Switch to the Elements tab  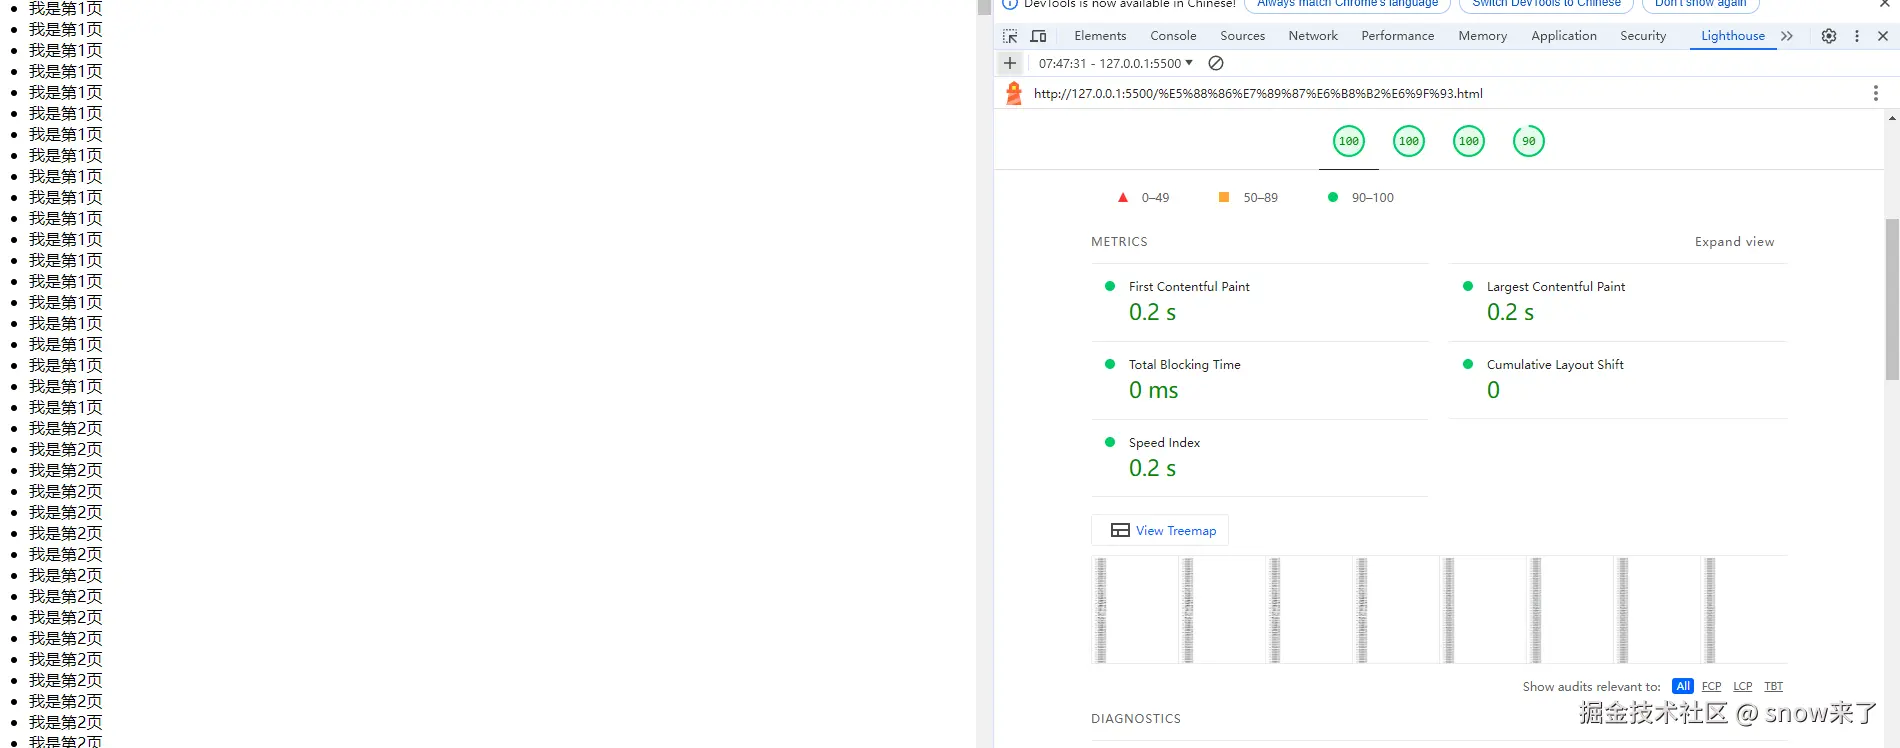[1100, 36]
